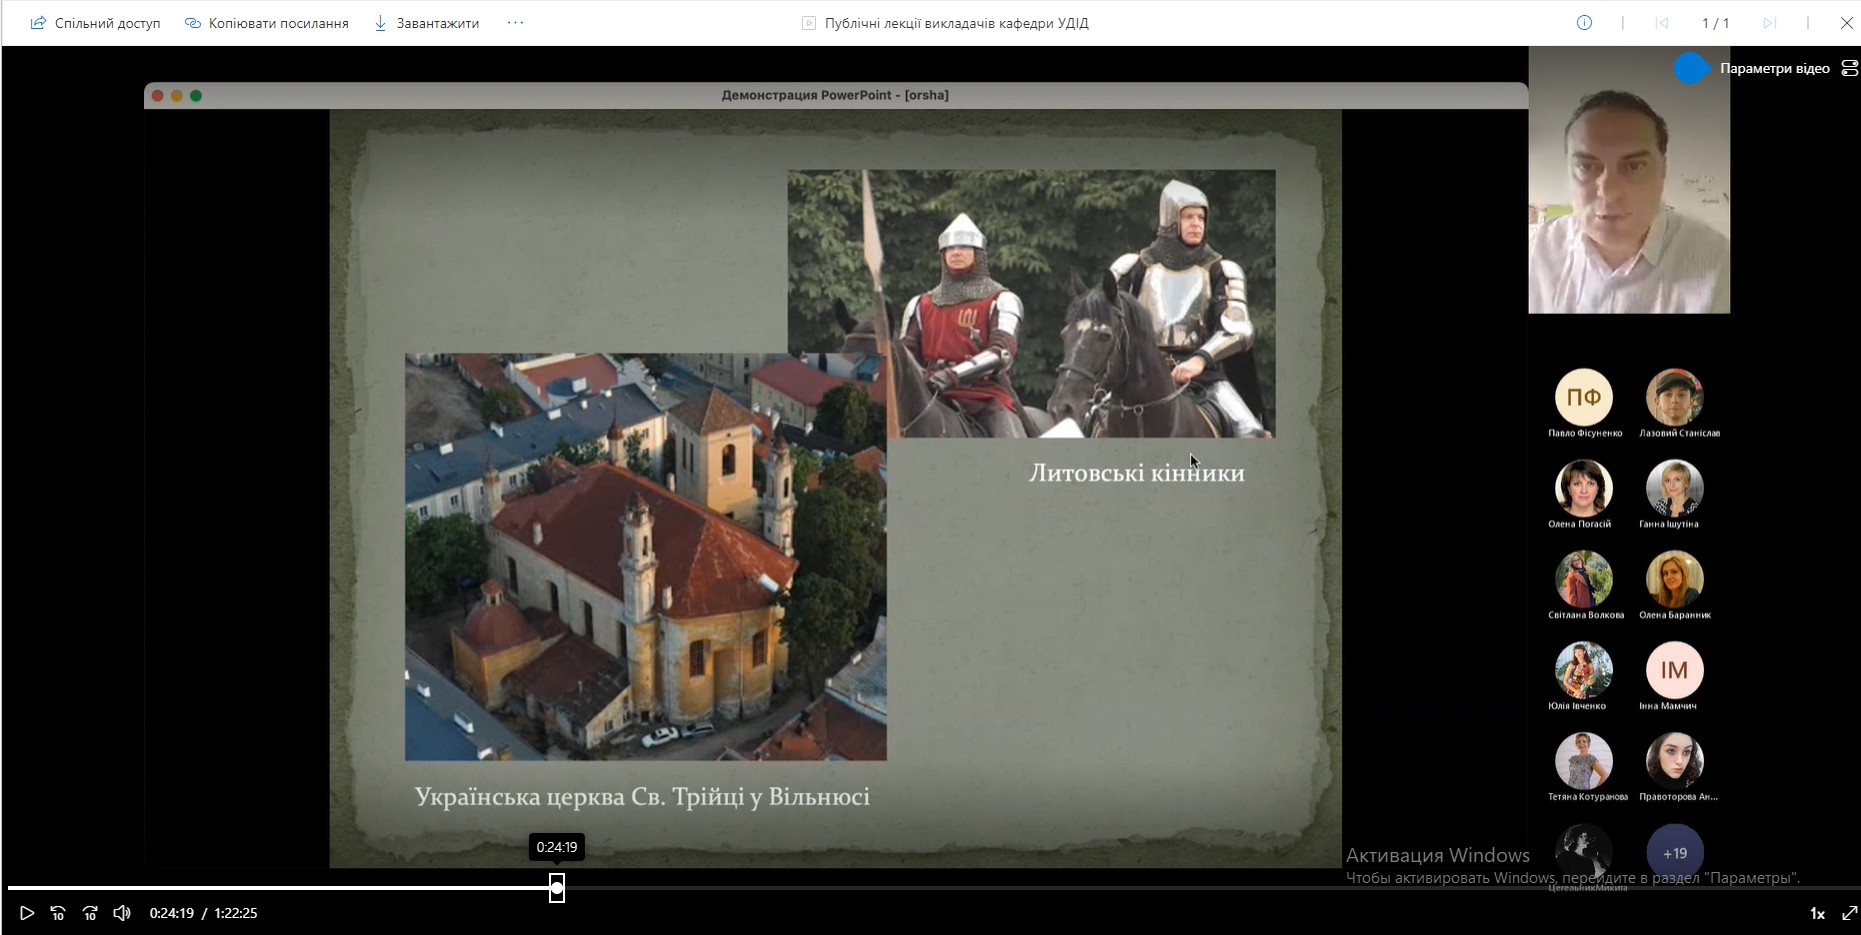
Task: Click the playback position handle on timeline
Action: 557,888
